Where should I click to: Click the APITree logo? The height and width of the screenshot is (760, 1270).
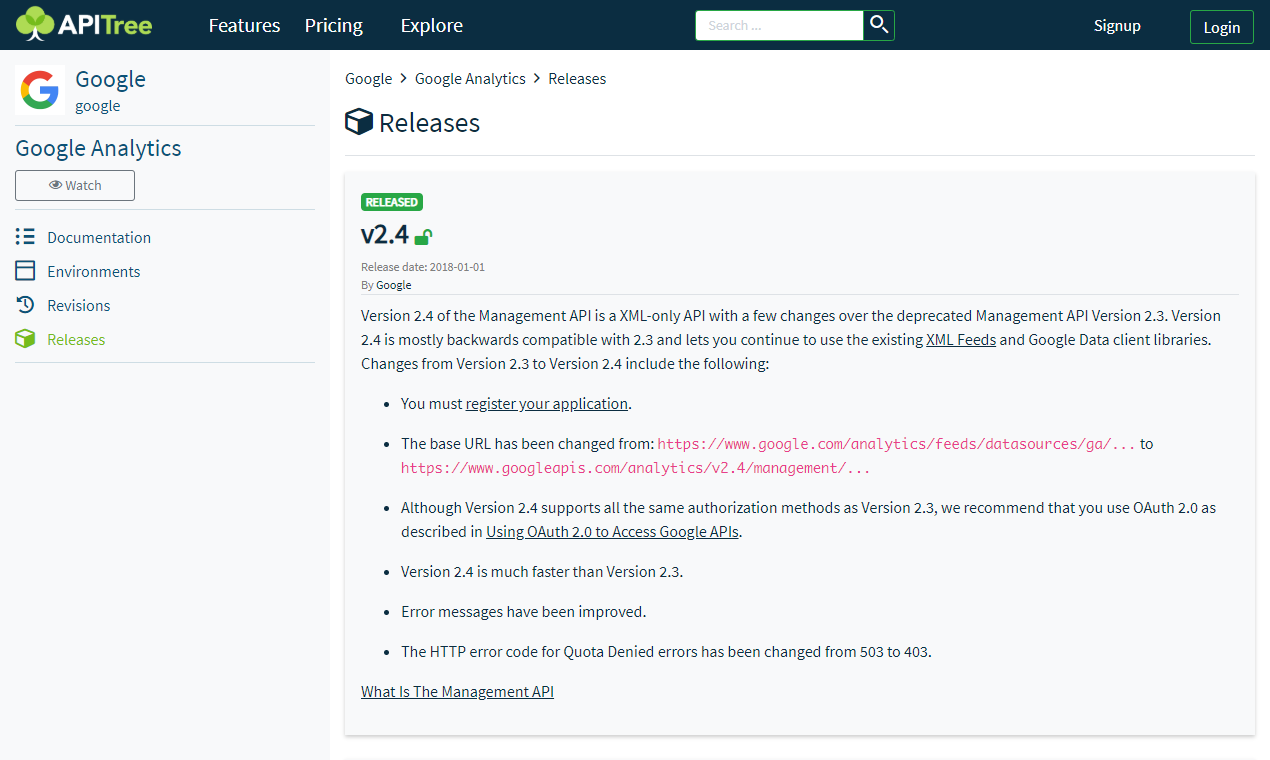point(84,25)
